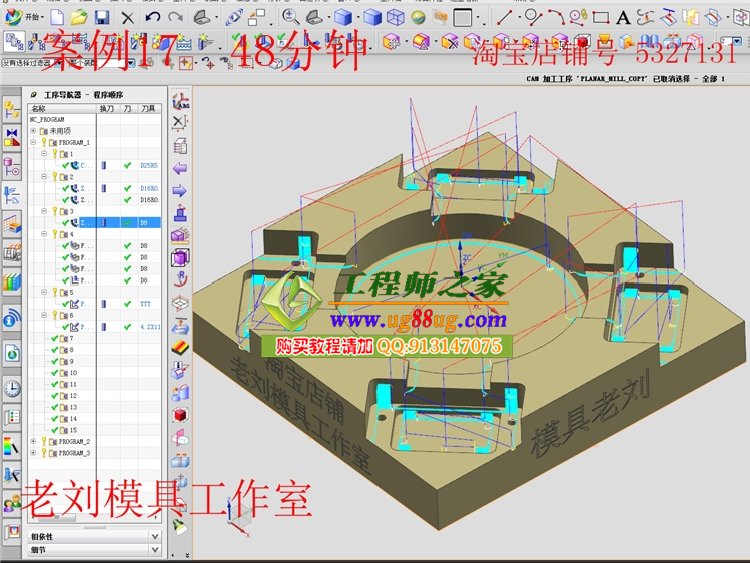Select folder 15 in program tree
Image resolution: width=750 pixels, height=563 pixels.
[x=72, y=430]
